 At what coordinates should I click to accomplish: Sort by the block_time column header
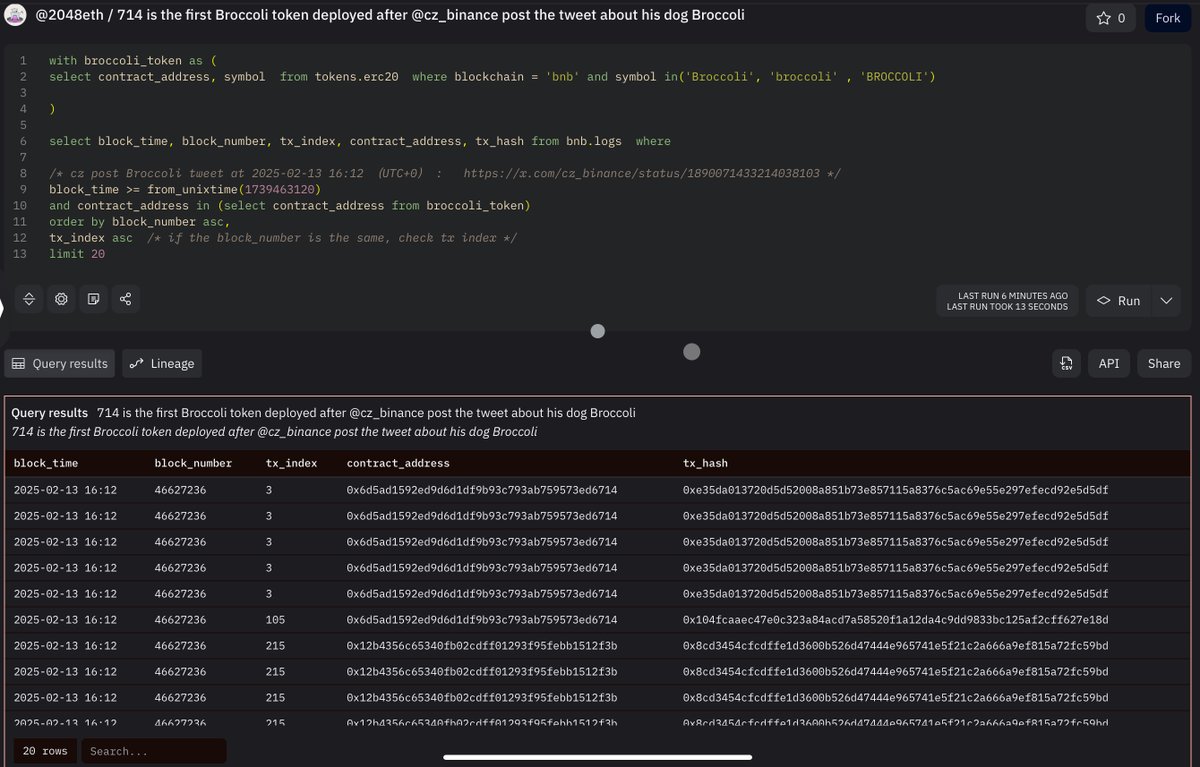(x=46, y=463)
